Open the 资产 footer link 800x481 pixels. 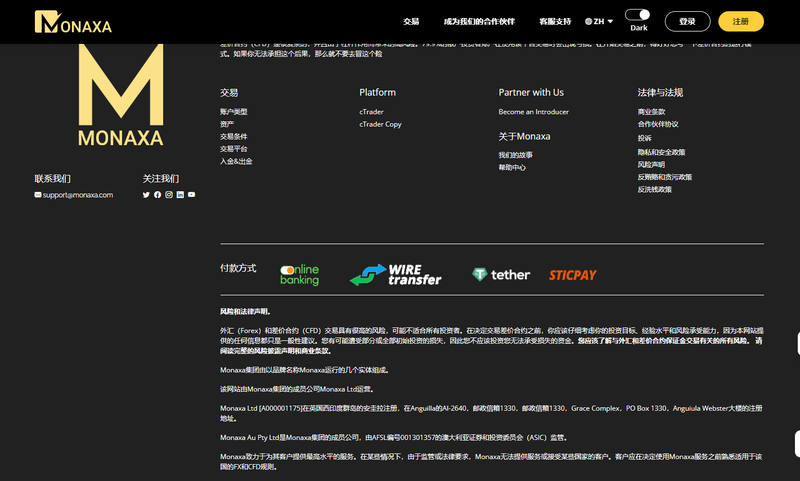tap(227, 124)
